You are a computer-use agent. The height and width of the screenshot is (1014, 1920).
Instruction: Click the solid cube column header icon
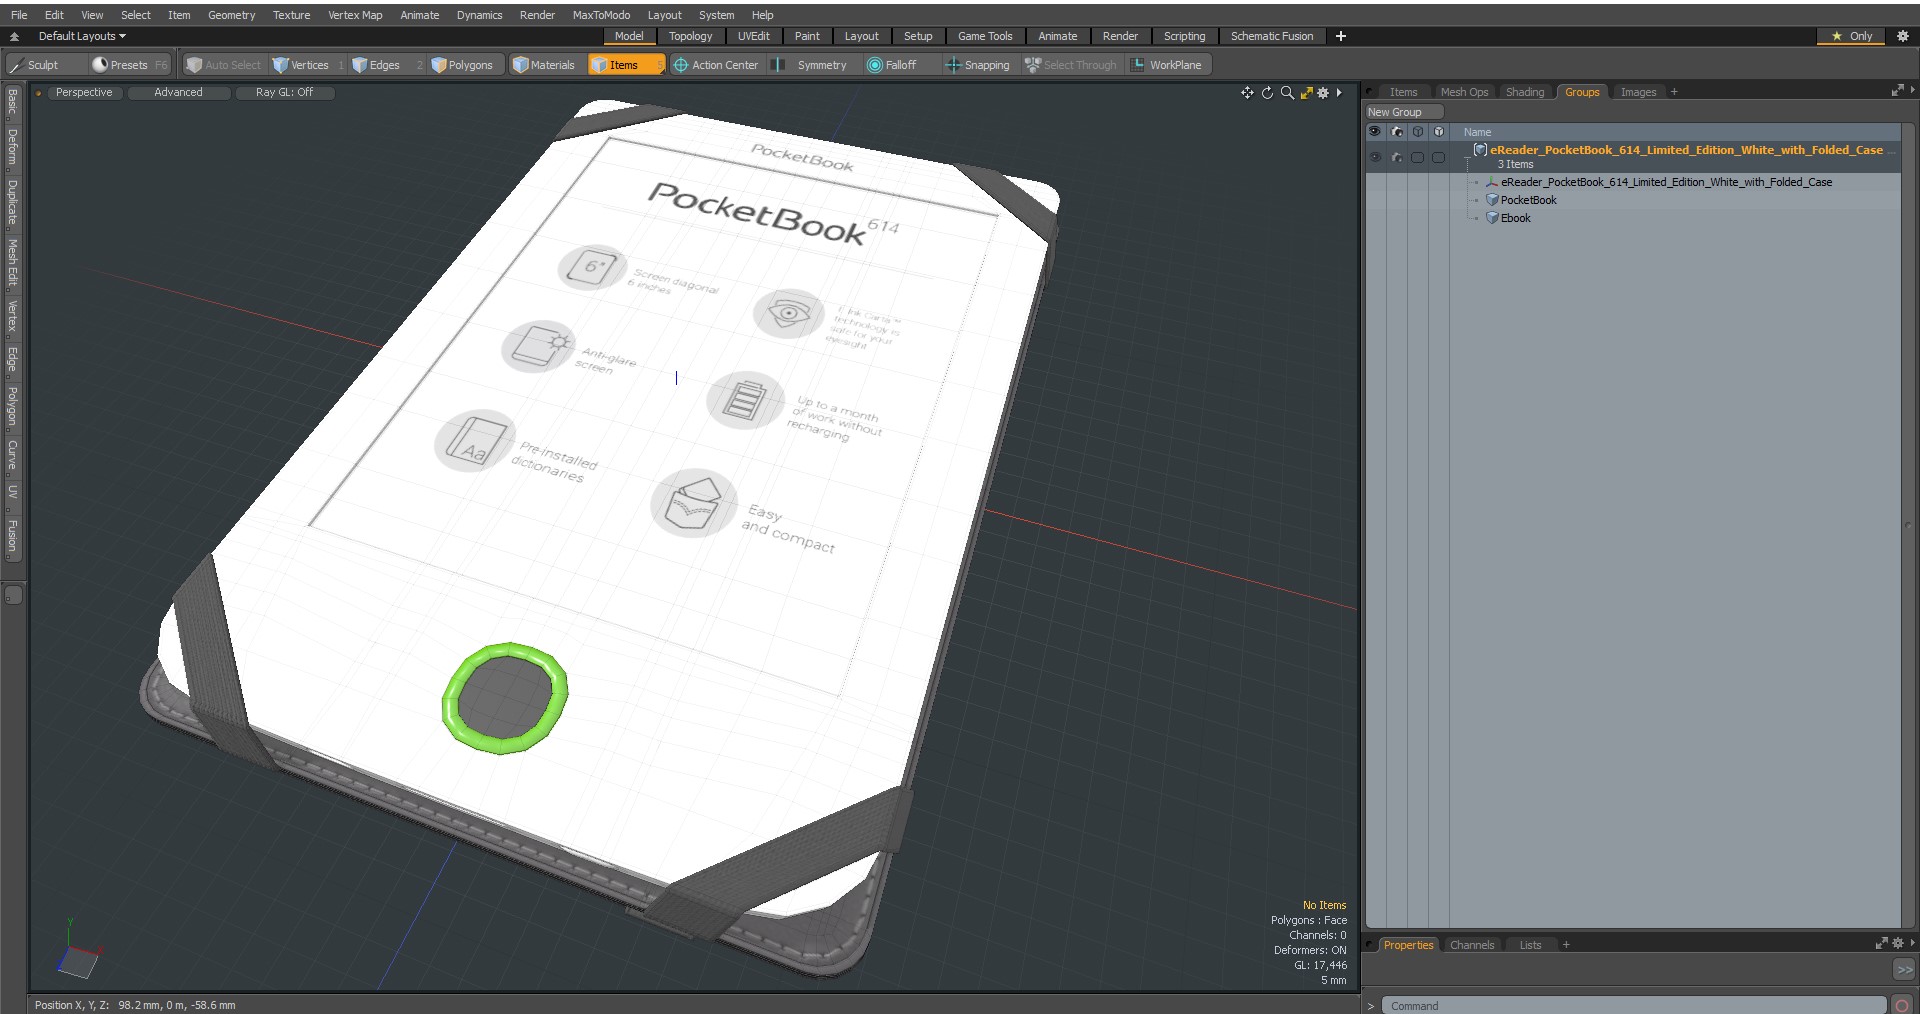(x=1439, y=132)
